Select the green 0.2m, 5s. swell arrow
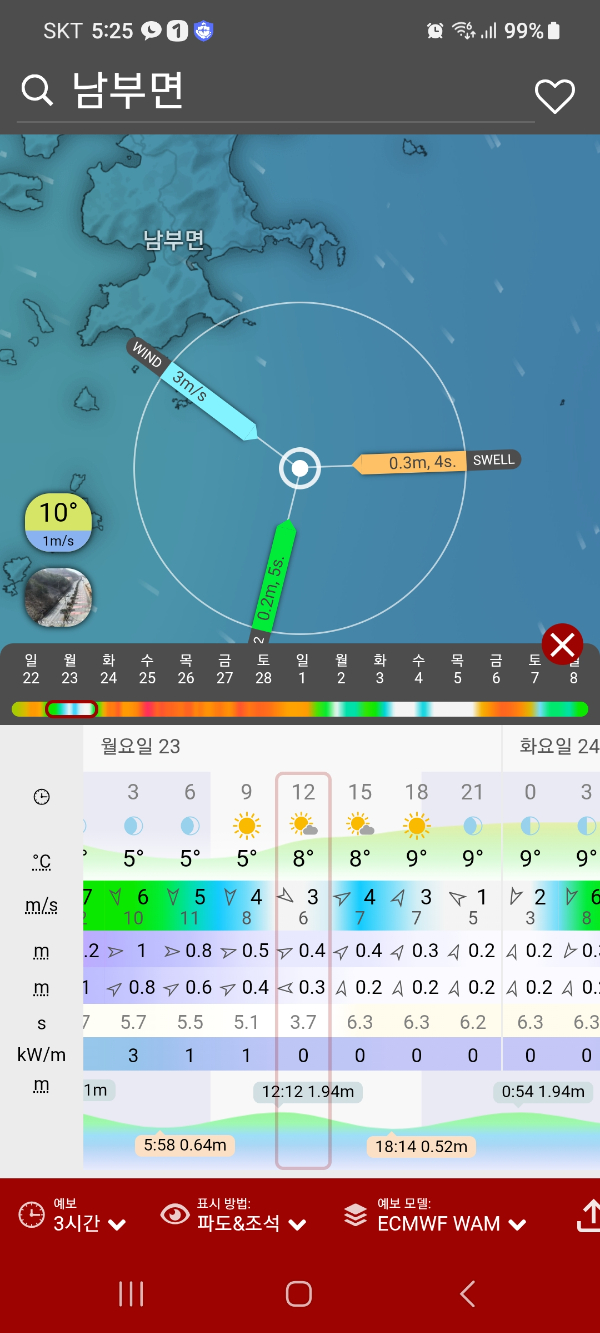This screenshot has height=1333, width=600. (271, 582)
